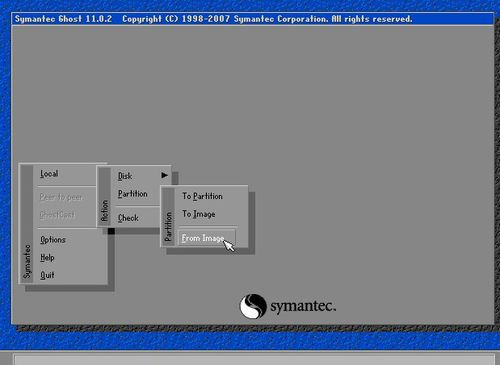This screenshot has width=500, height=365.
Task: Open the Help menu item
Action: [47, 257]
